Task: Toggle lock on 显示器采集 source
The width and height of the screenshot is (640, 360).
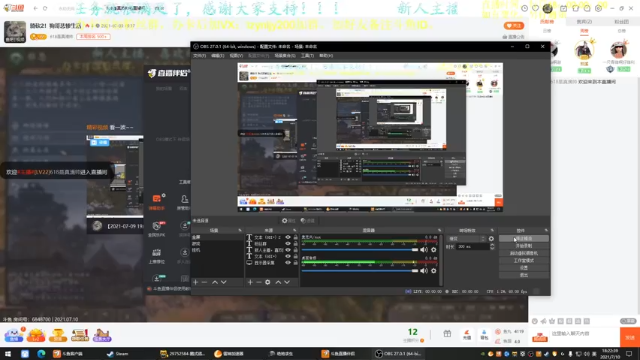Action: coord(296,262)
